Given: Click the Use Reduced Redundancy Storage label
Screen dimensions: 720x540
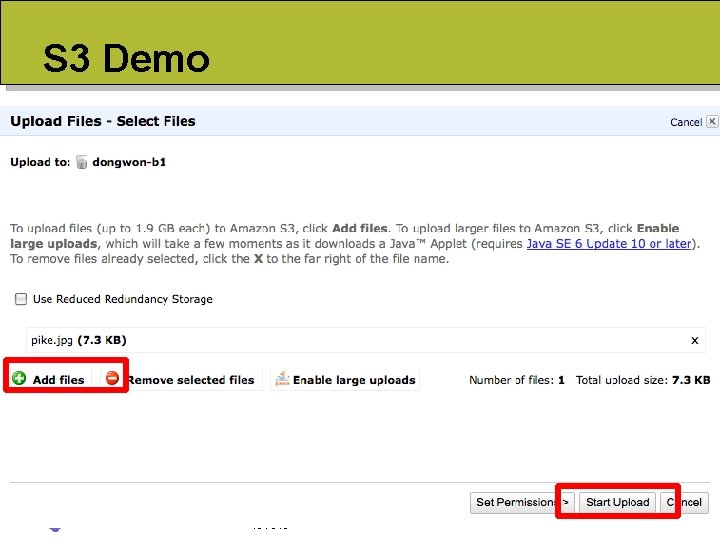Looking at the screenshot, I should tap(123, 299).
